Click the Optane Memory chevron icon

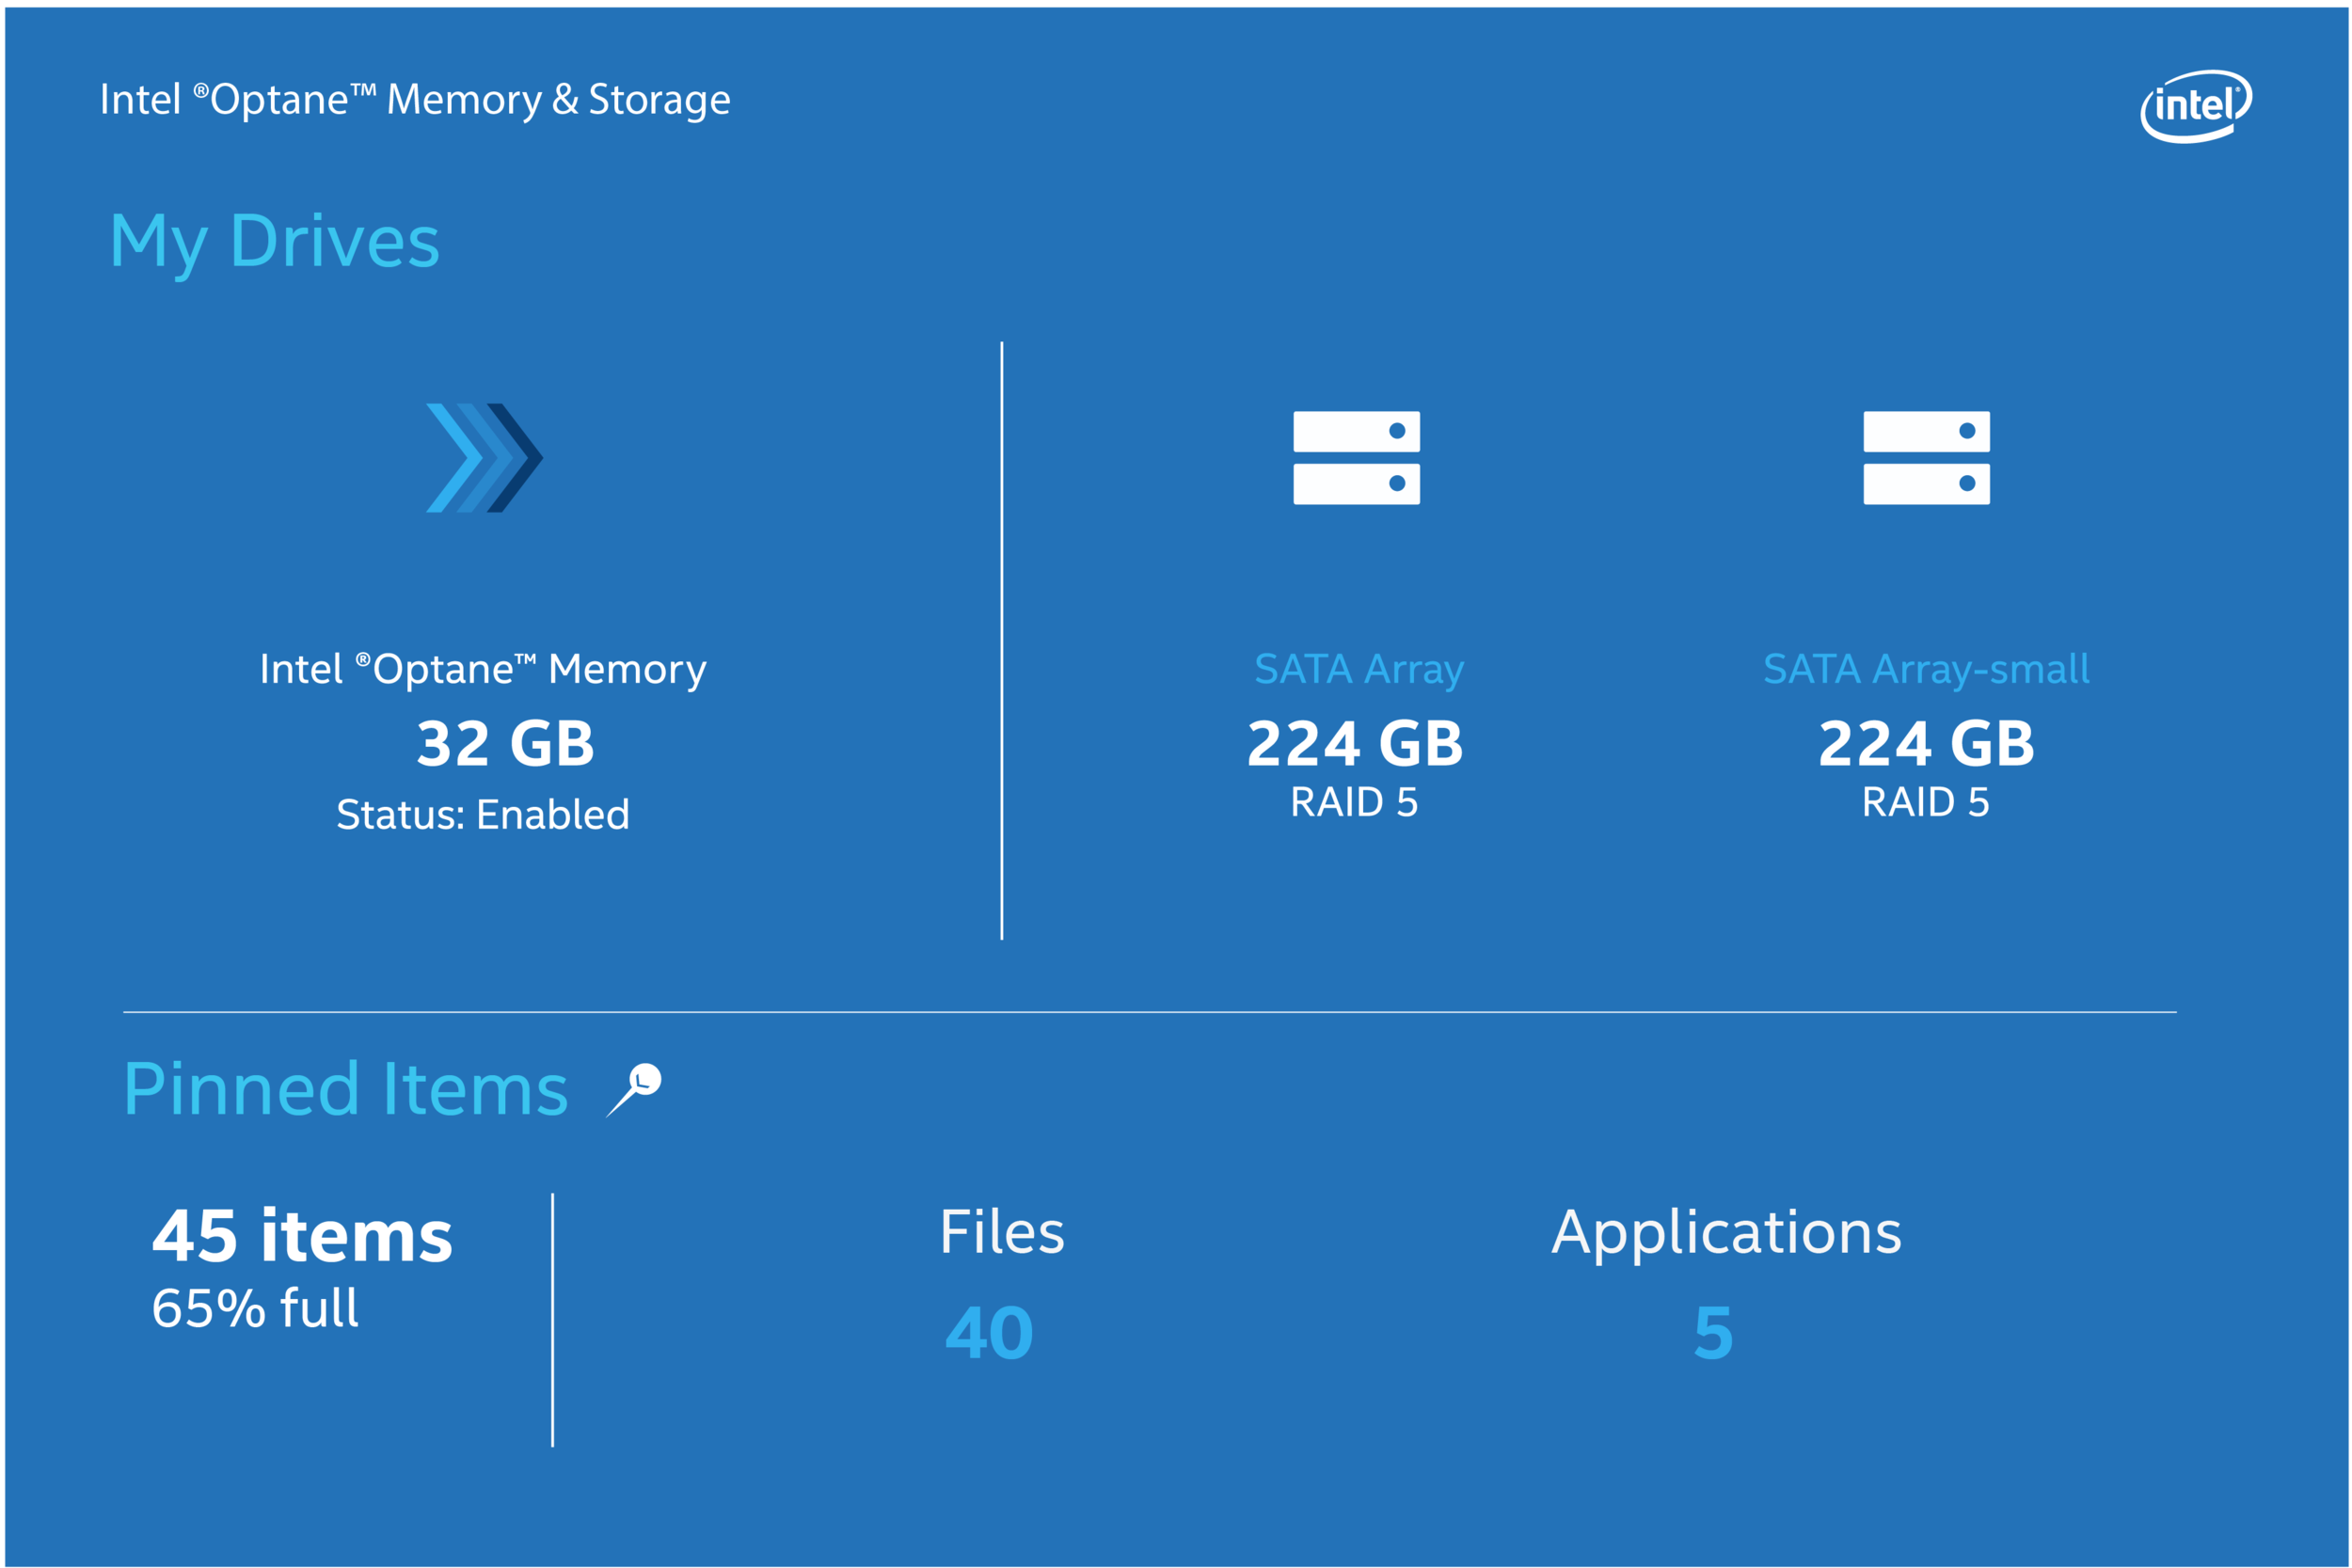484,458
